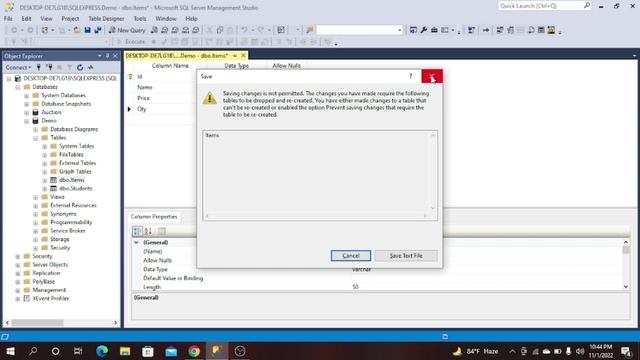Click Cancel in the Save dialog
This screenshot has width=640, height=360.
pyautogui.click(x=351, y=256)
